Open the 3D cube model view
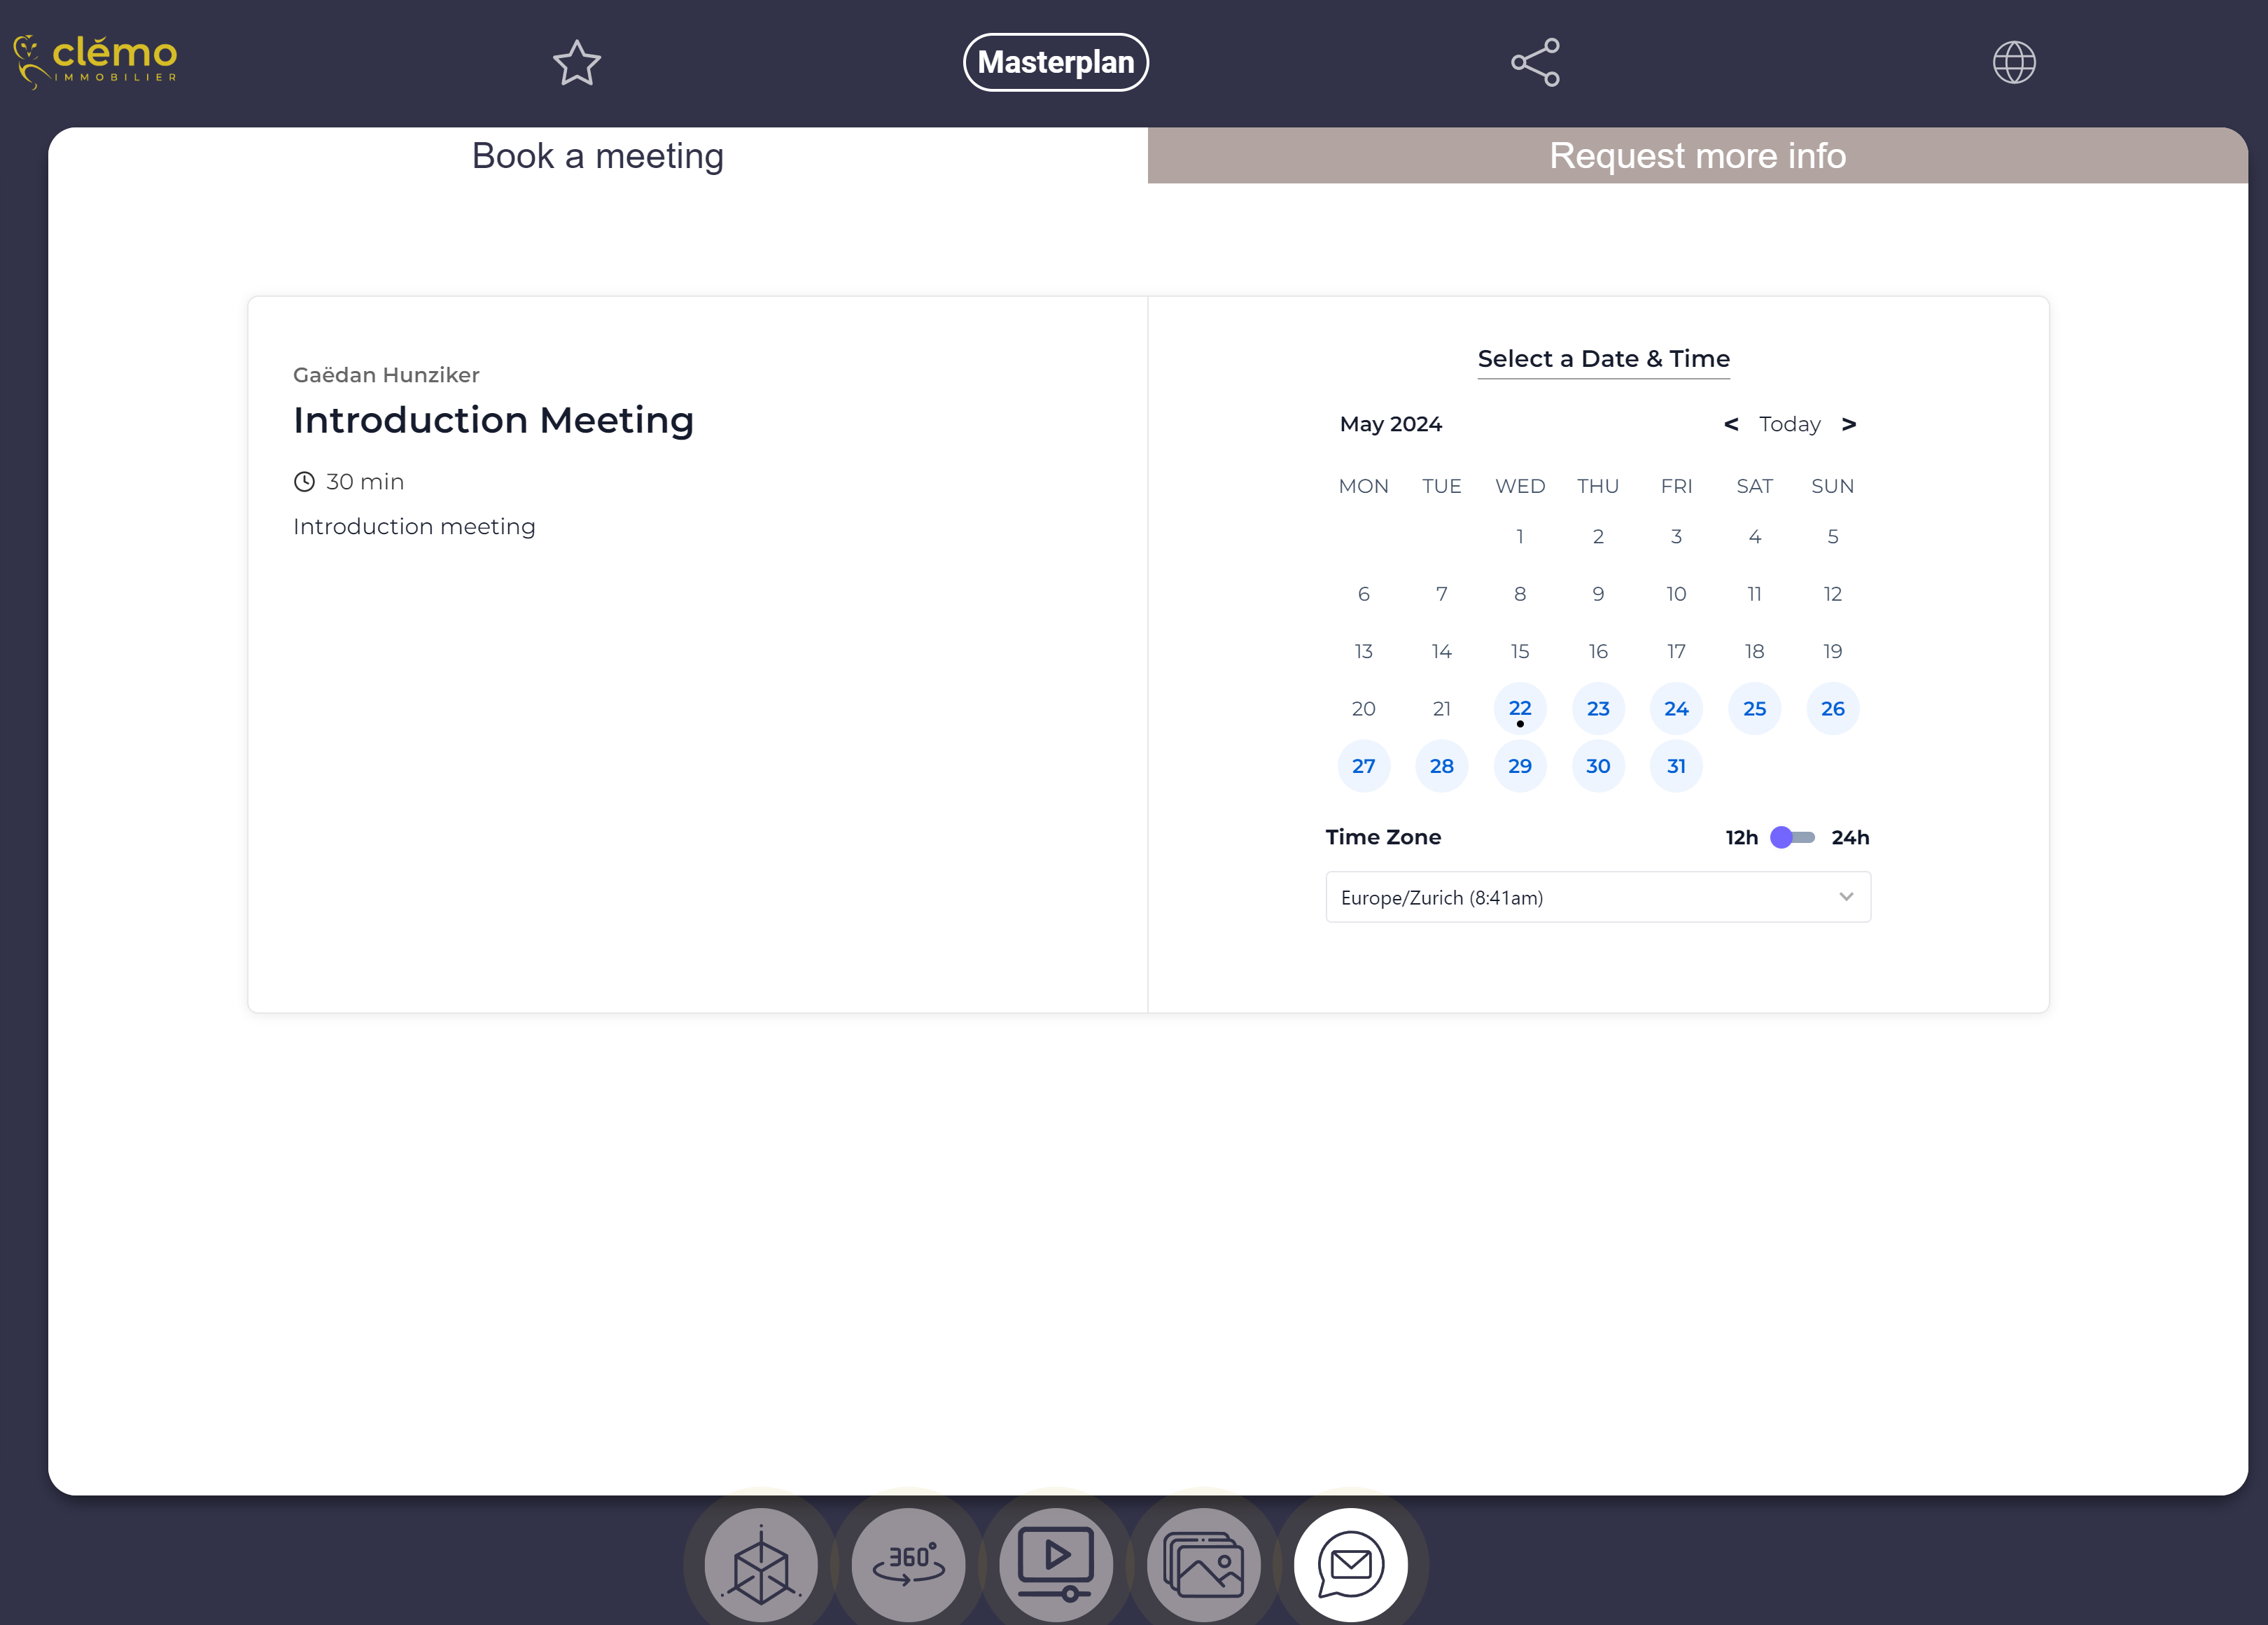This screenshot has height=1625, width=2268. pyautogui.click(x=761, y=1563)
